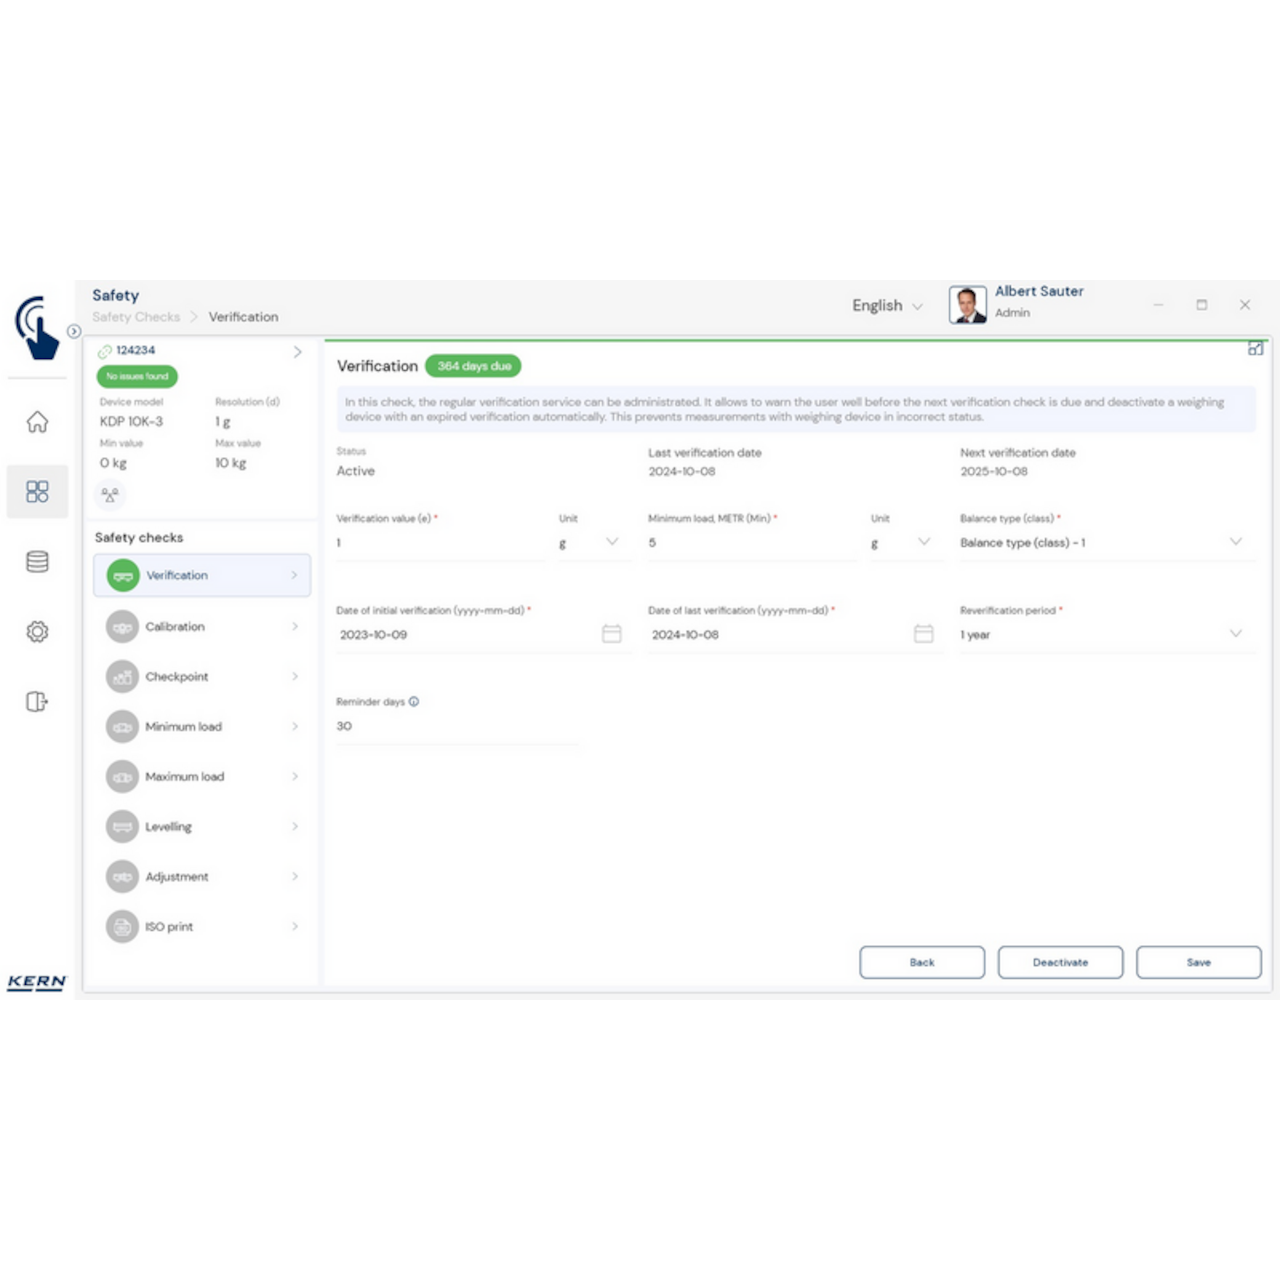The height and width of the screenshot is (1280, 1280).
Task: Click the logout icon in the sidebar
Action: pyautogui.click(x=37, y=701)
